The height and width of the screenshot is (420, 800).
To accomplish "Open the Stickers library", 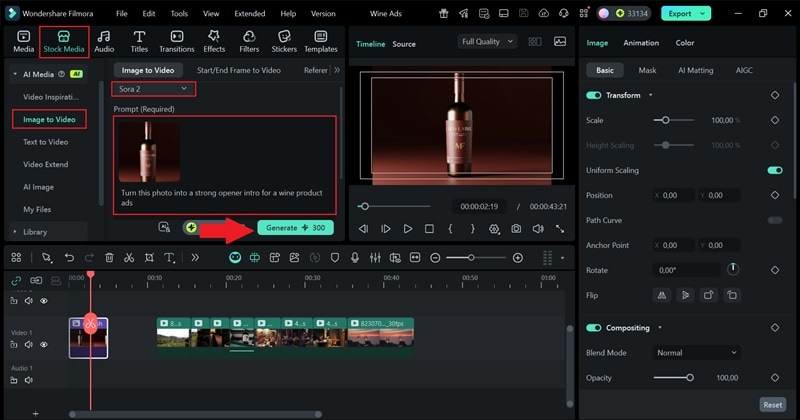I will 284,41.
